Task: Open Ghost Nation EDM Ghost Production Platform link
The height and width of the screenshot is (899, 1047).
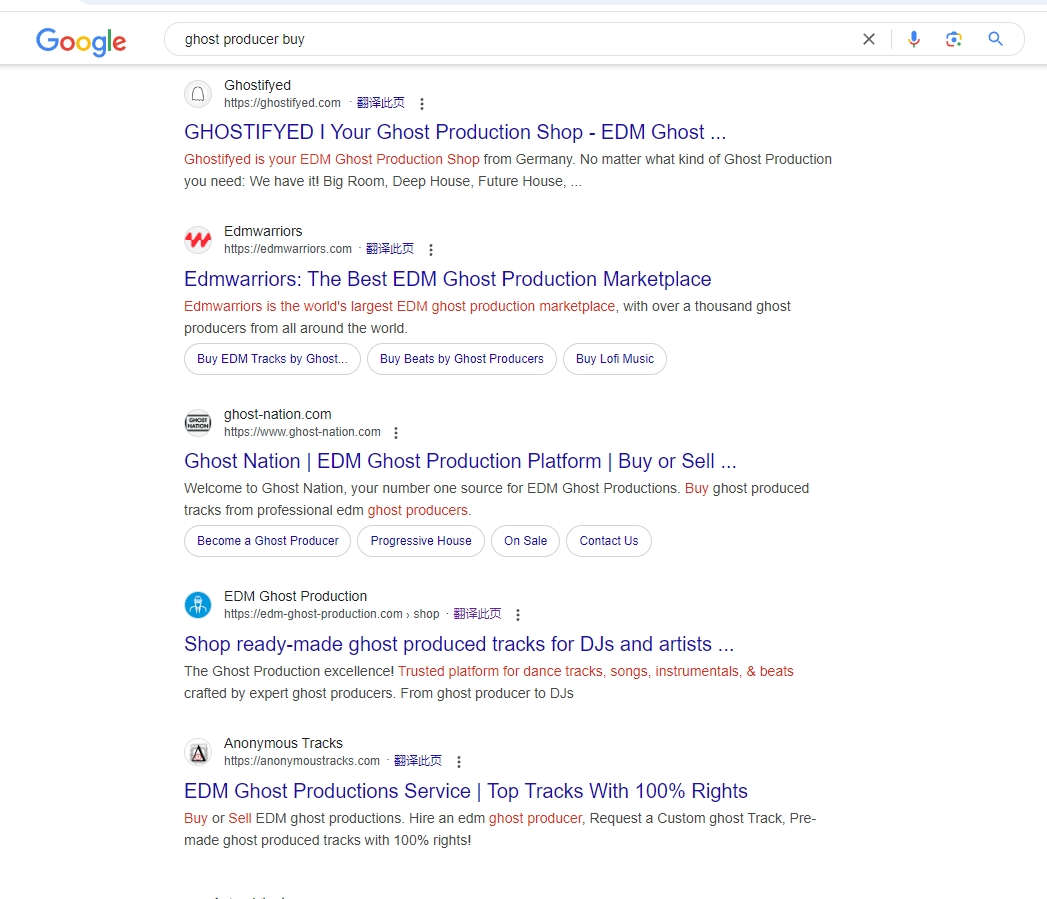Action: coord(460,462)
